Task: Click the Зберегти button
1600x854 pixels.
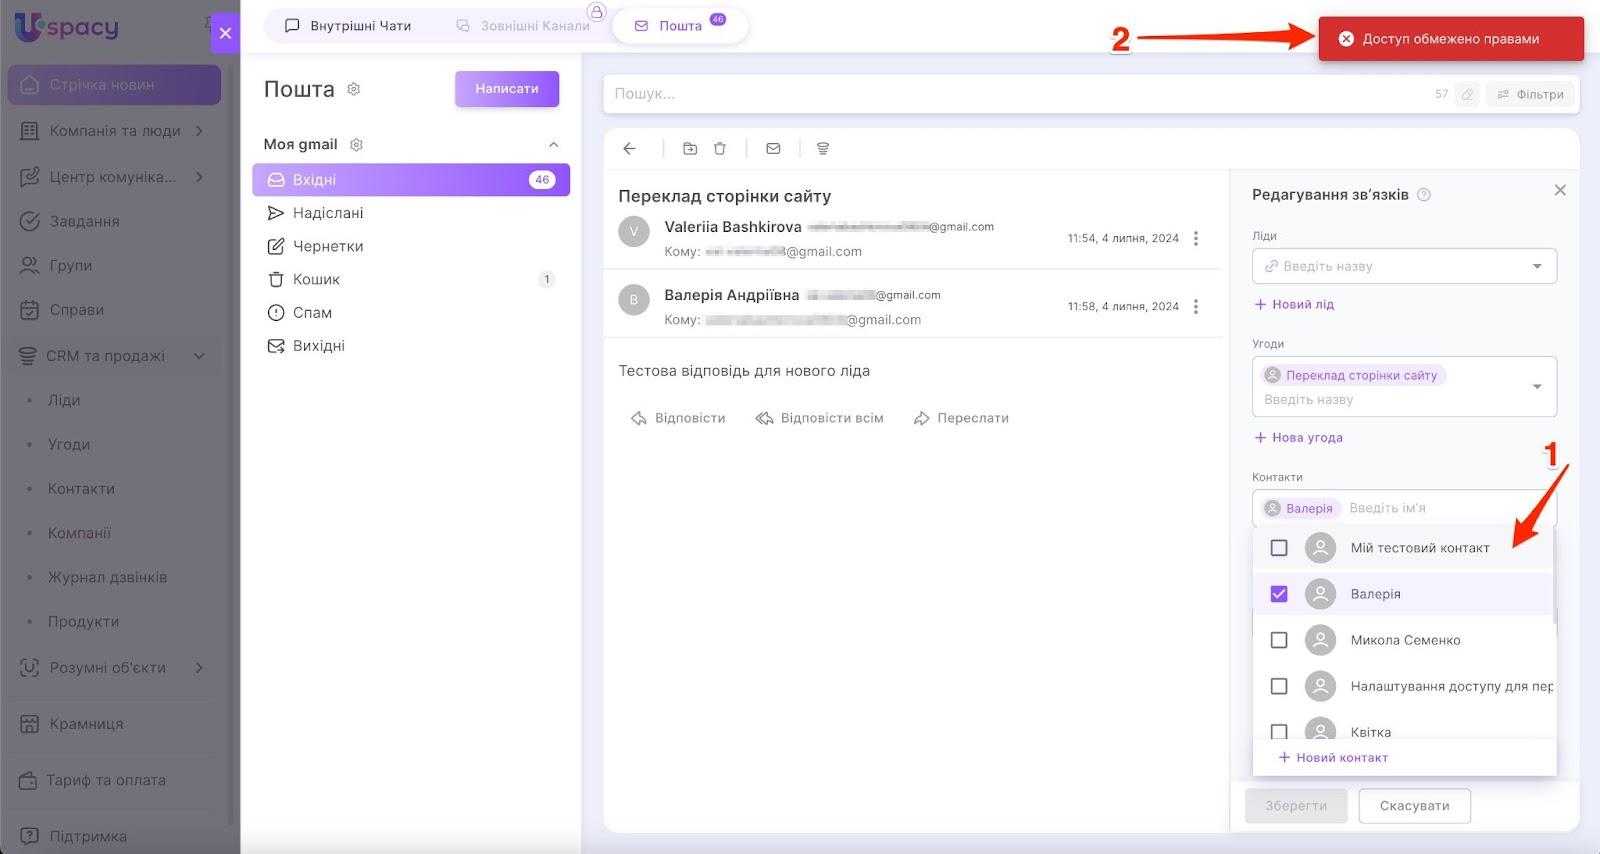Action: point(1296,806)
